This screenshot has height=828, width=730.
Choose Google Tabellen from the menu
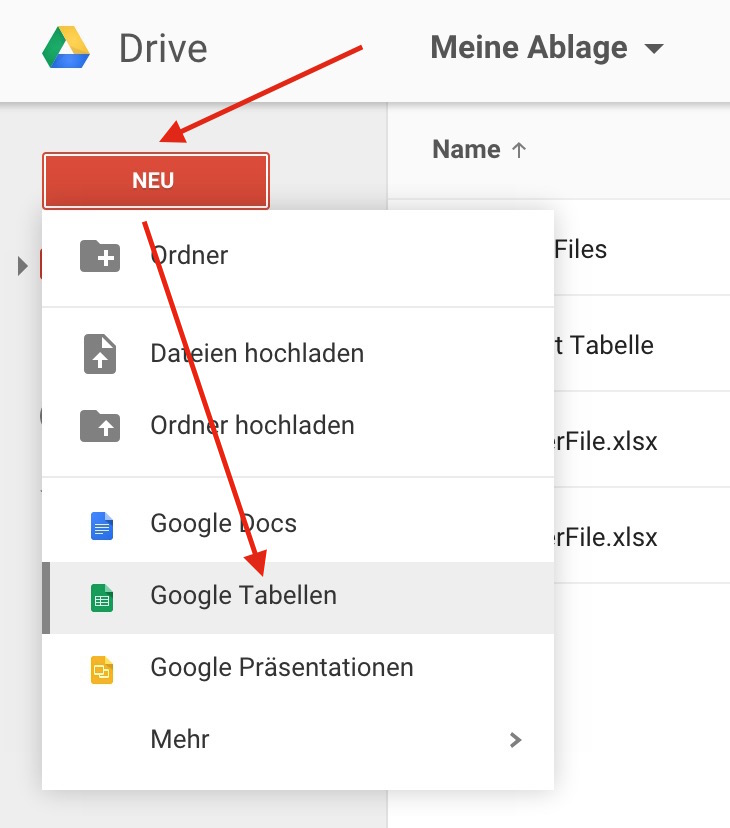(x=298, y=598)
